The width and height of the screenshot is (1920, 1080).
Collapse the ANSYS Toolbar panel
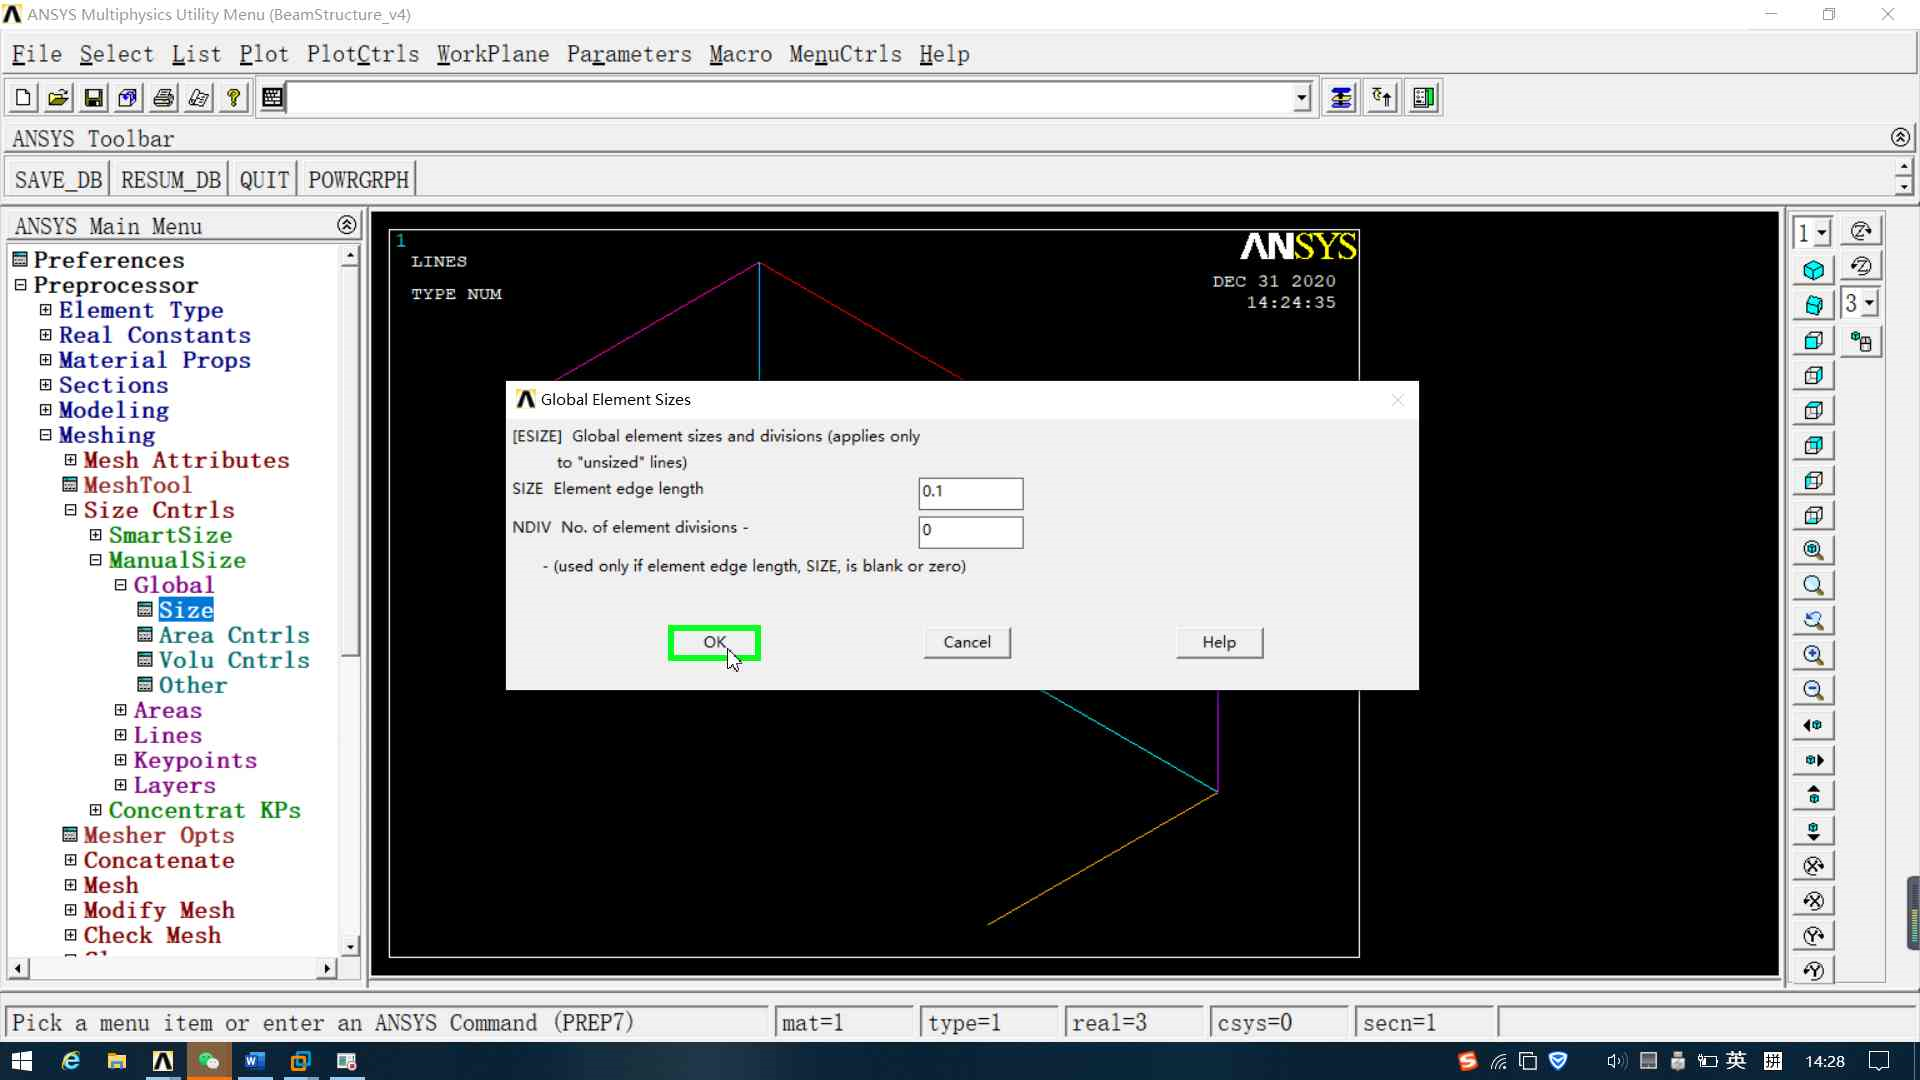1900,137
